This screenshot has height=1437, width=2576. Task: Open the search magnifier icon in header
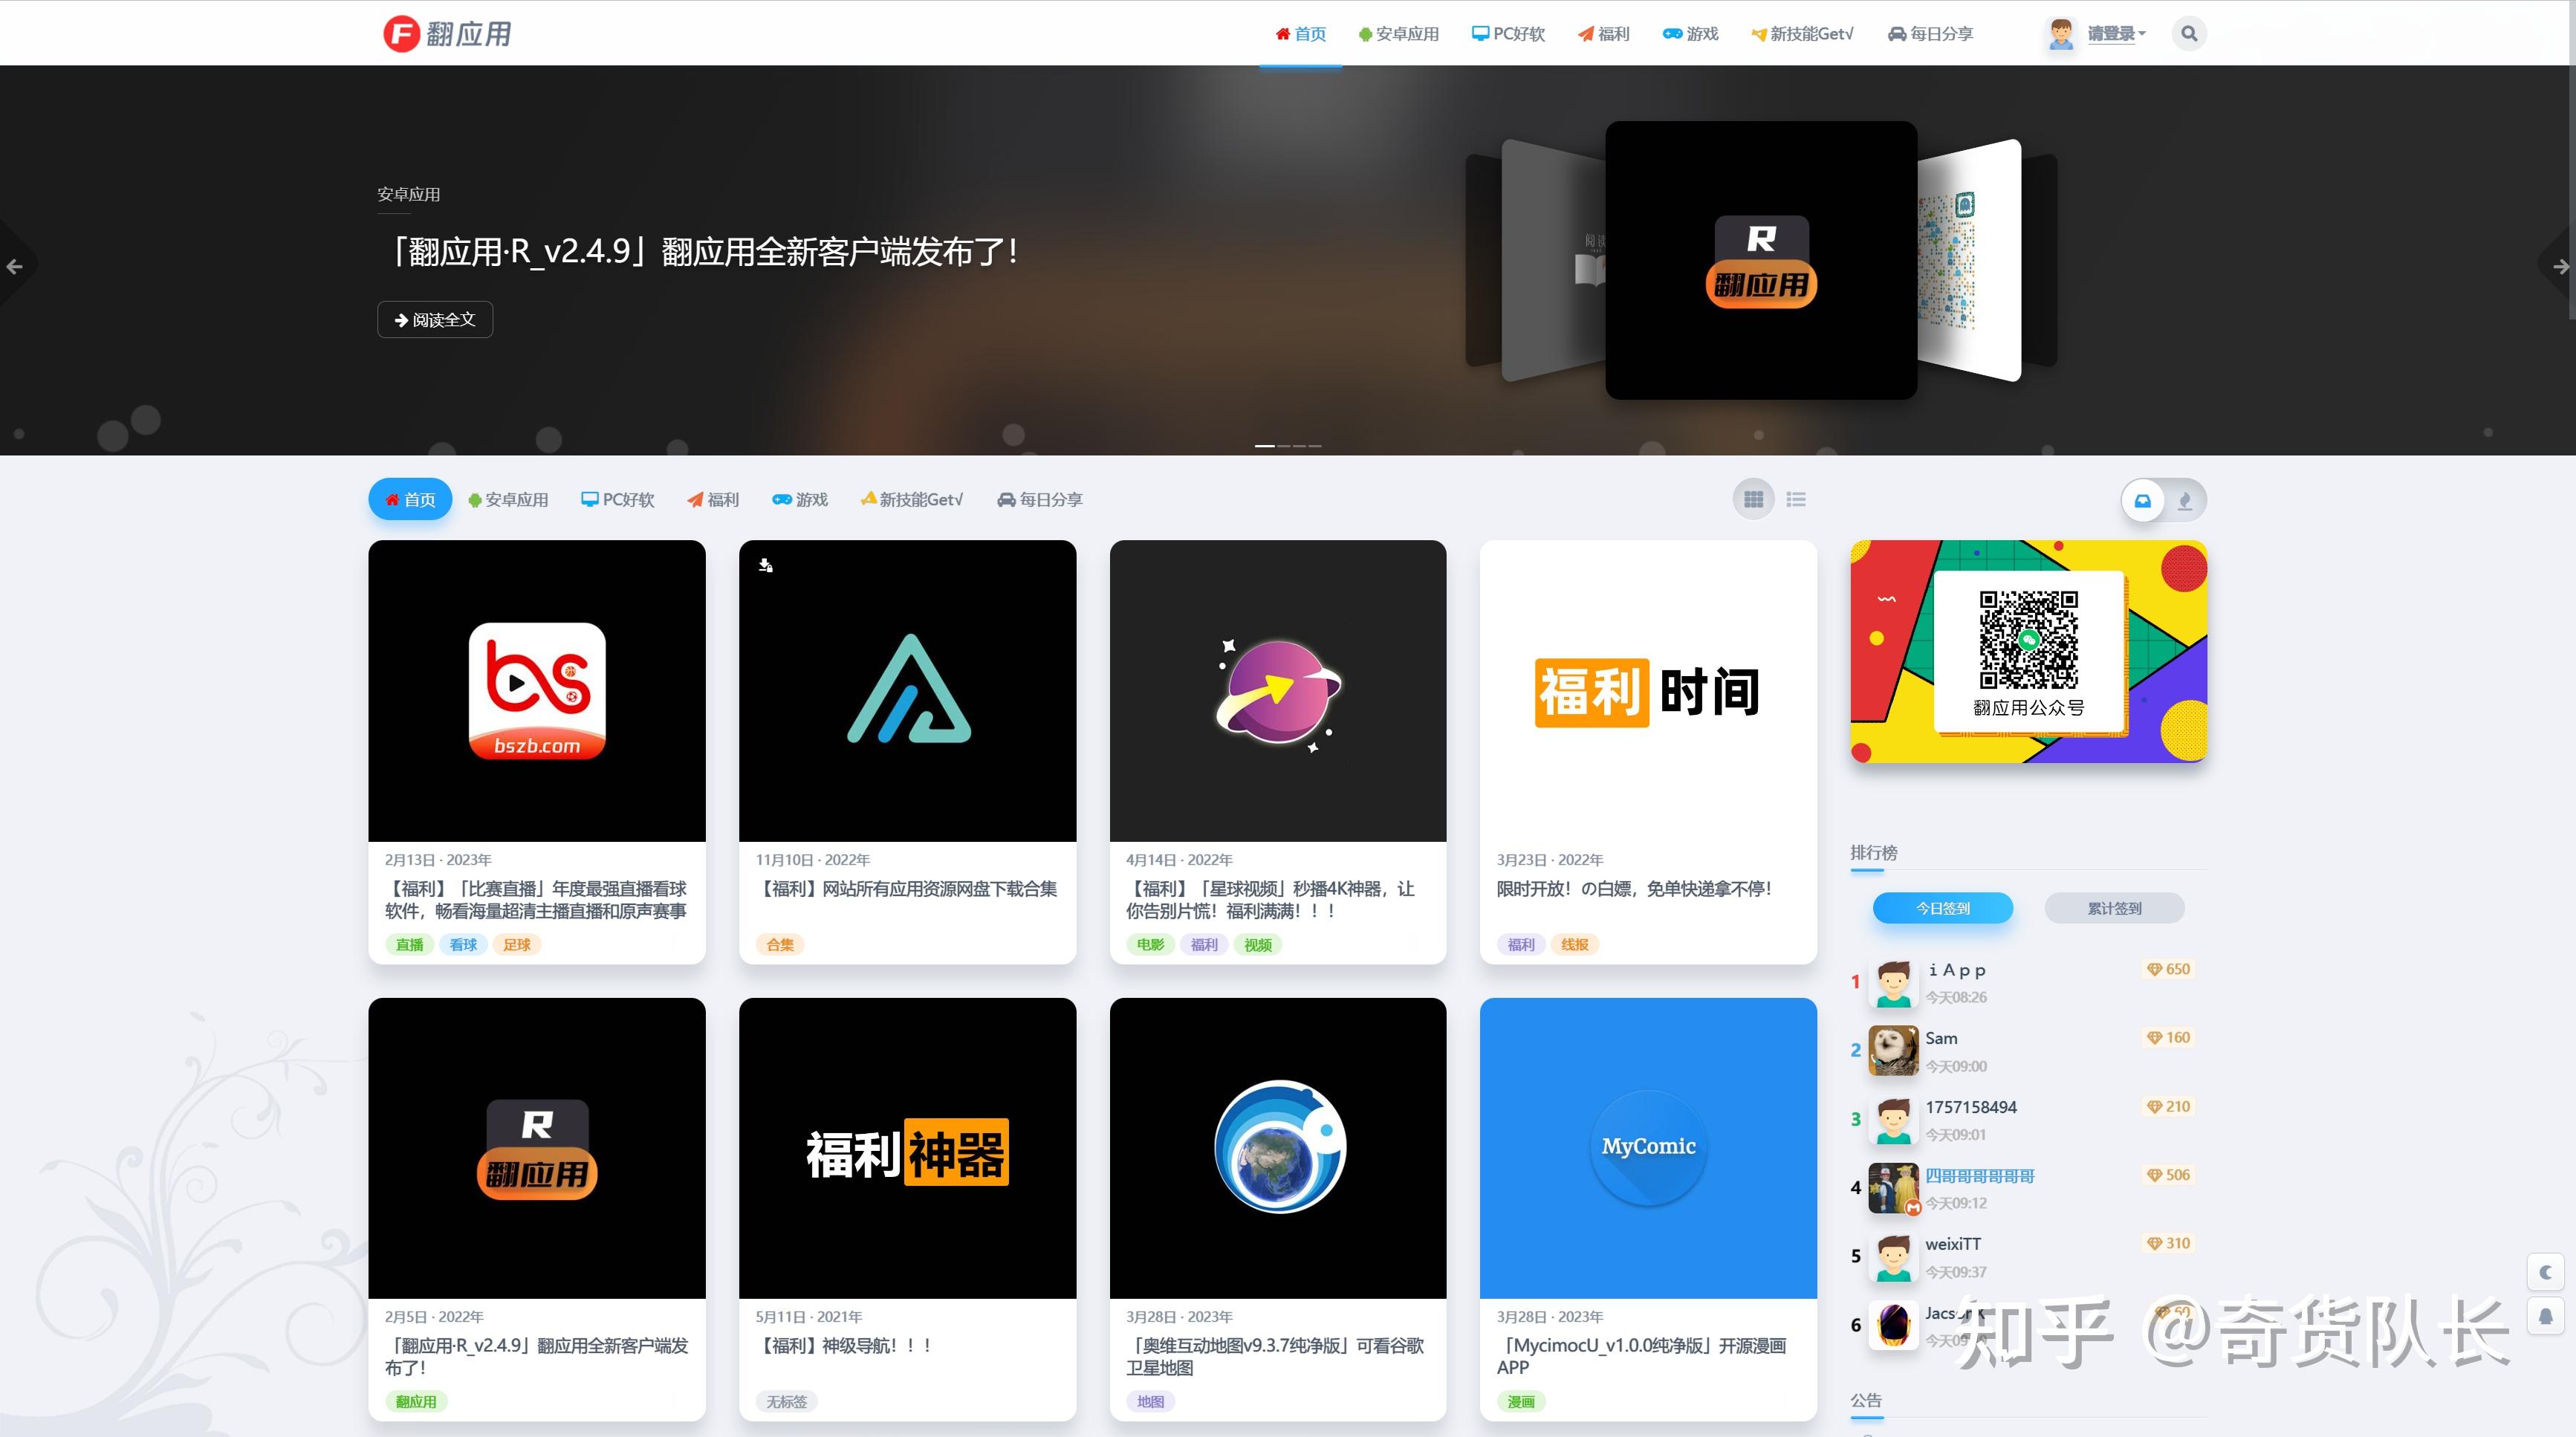[x=2188, y=34]
